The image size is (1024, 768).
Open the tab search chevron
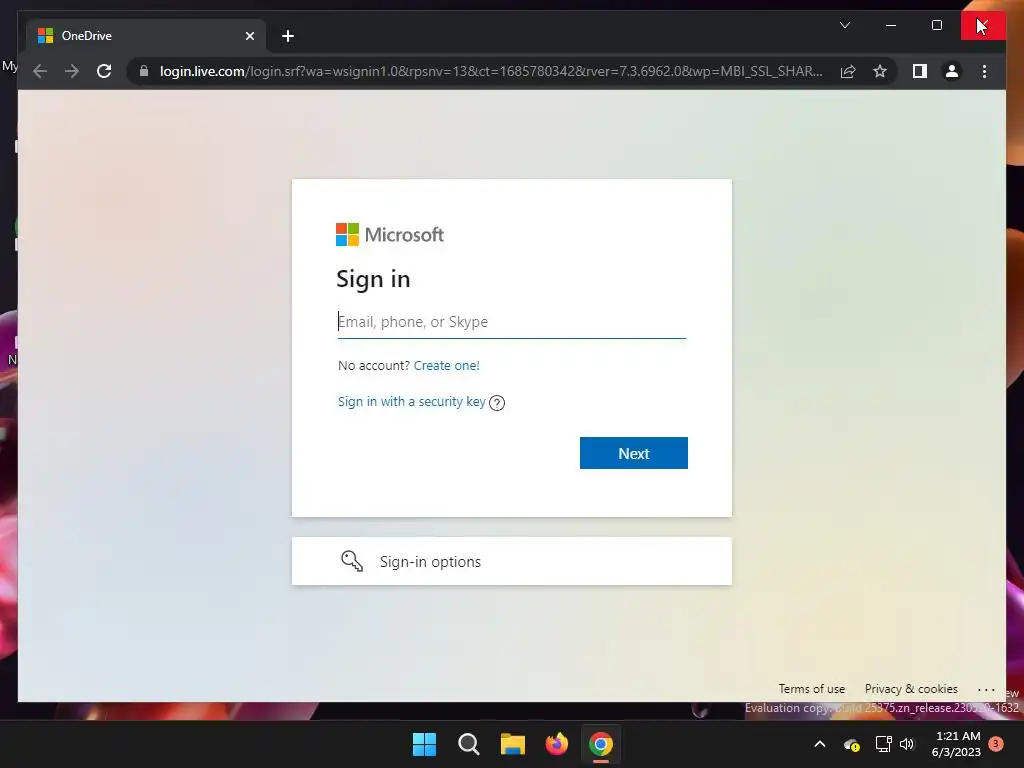(844, 25)
